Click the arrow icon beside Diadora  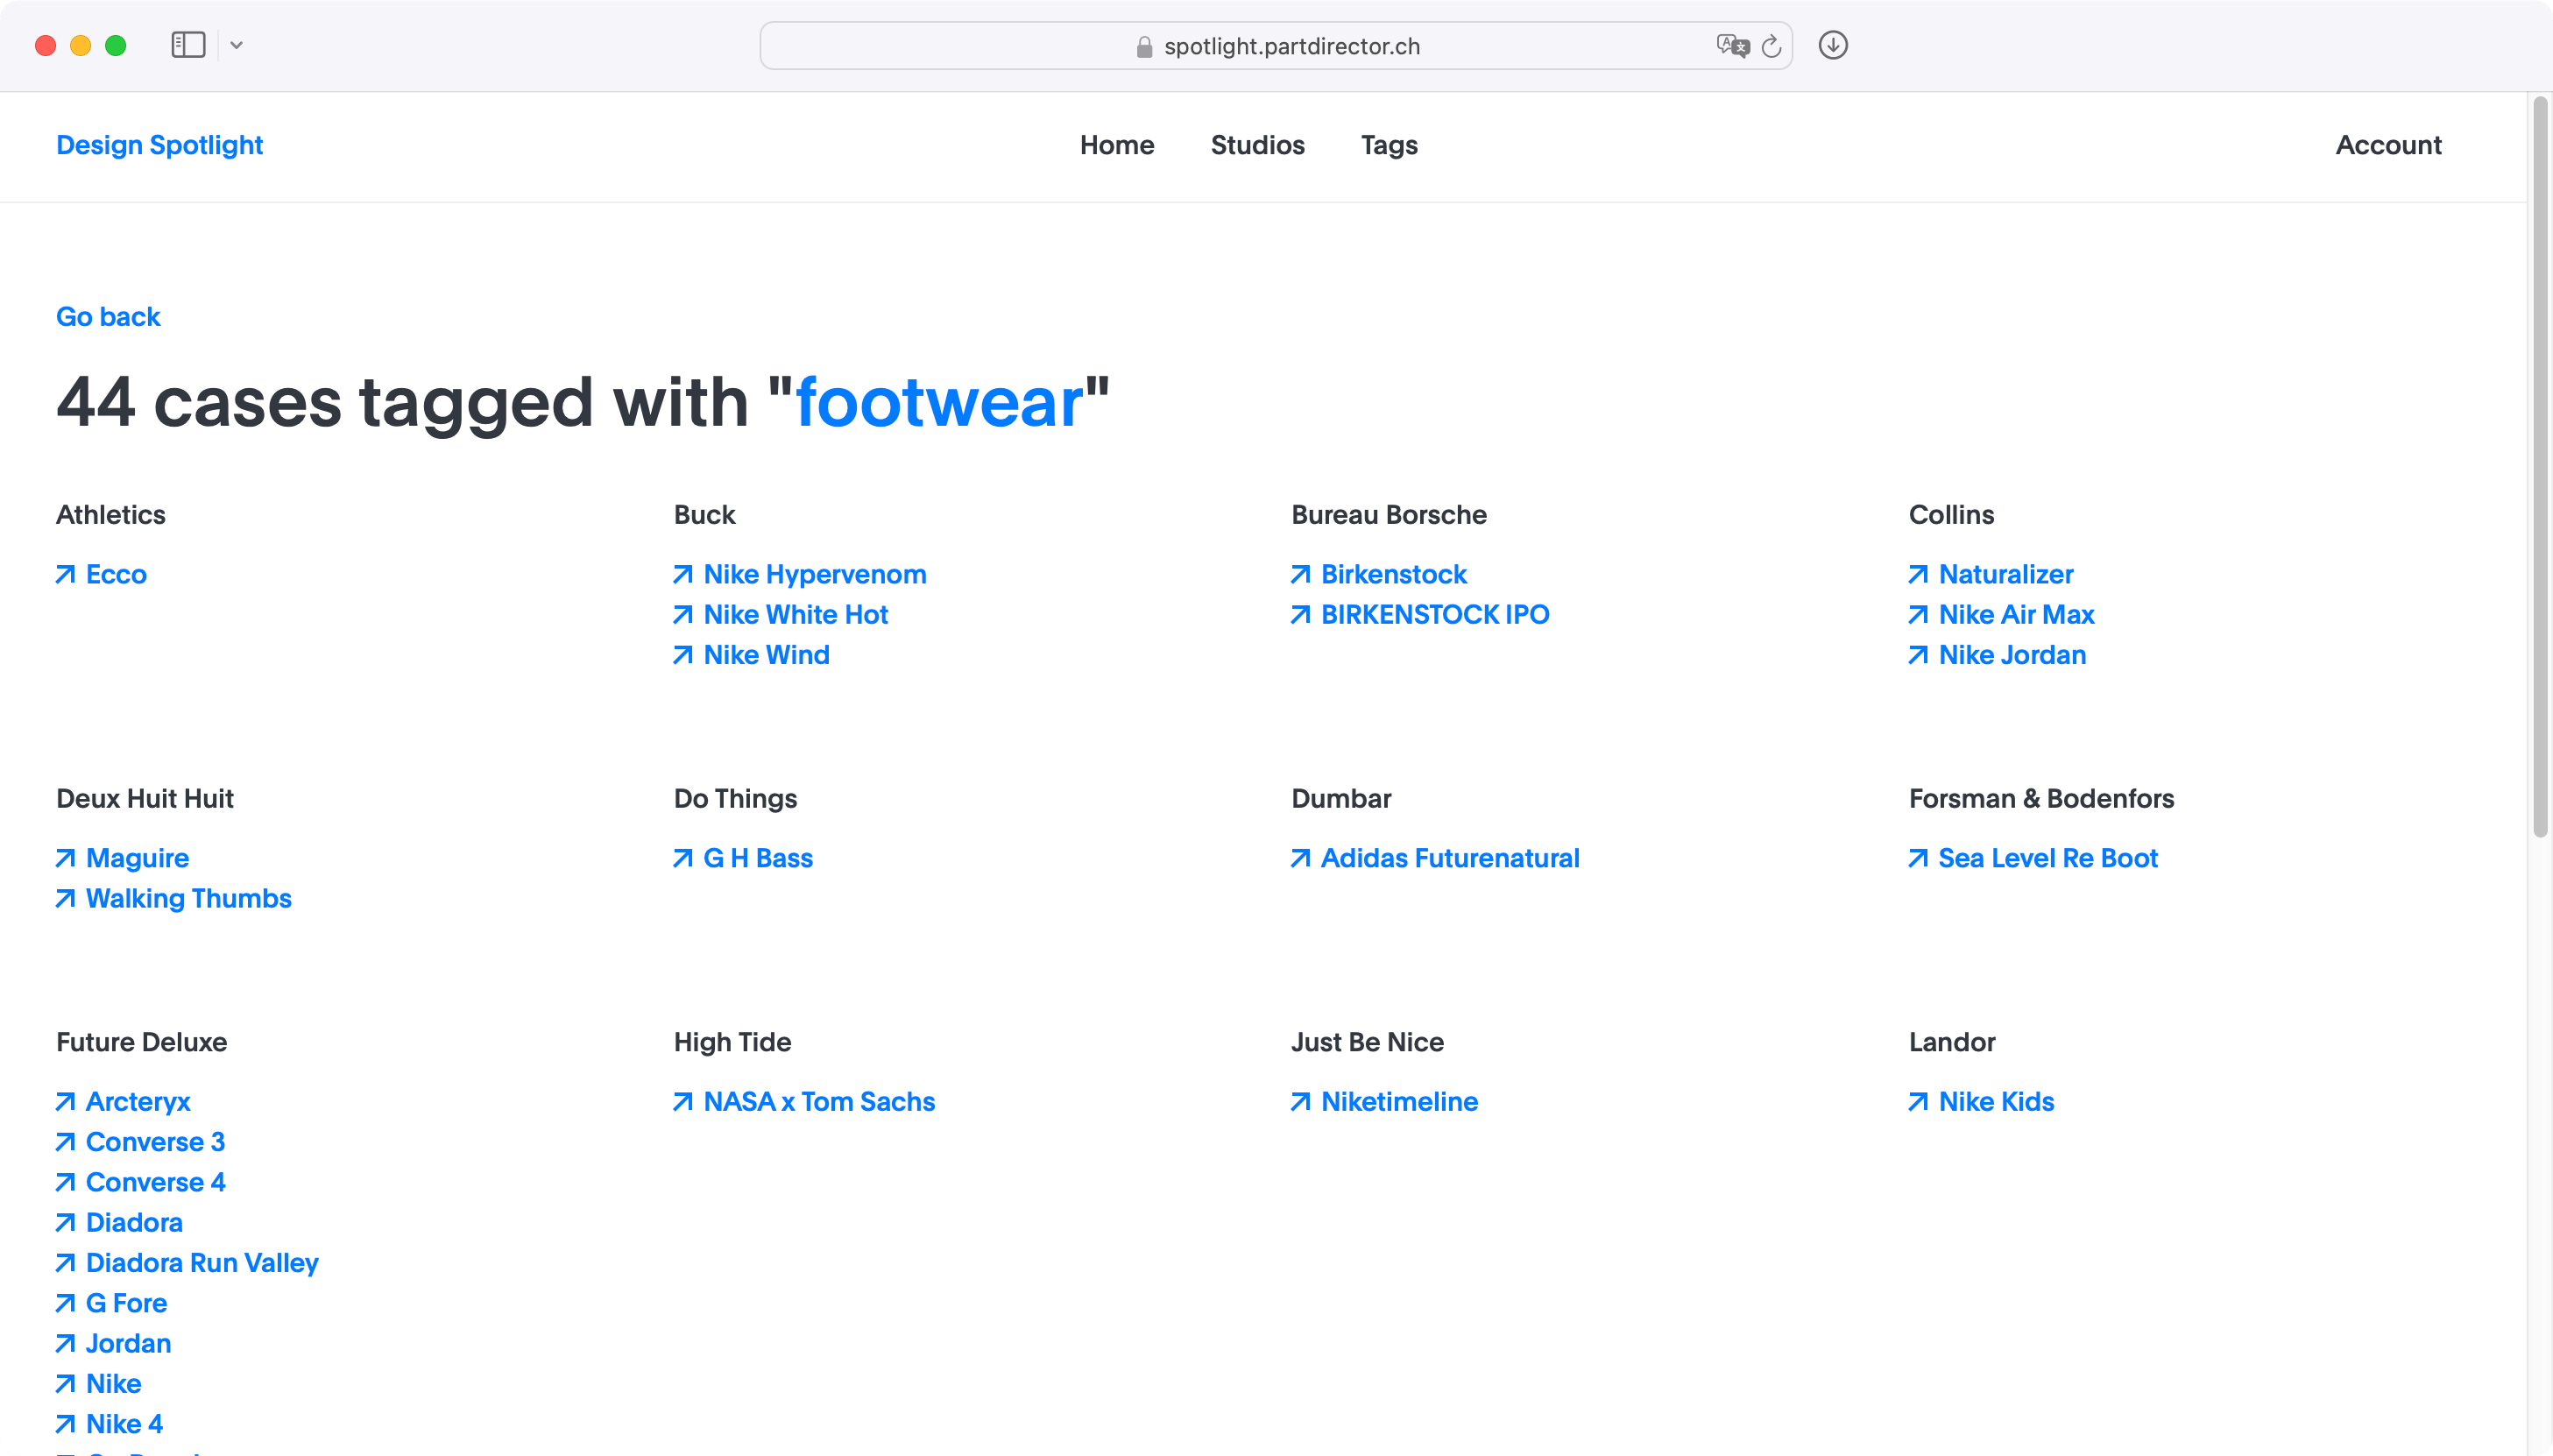click(x=66, y=1222)
